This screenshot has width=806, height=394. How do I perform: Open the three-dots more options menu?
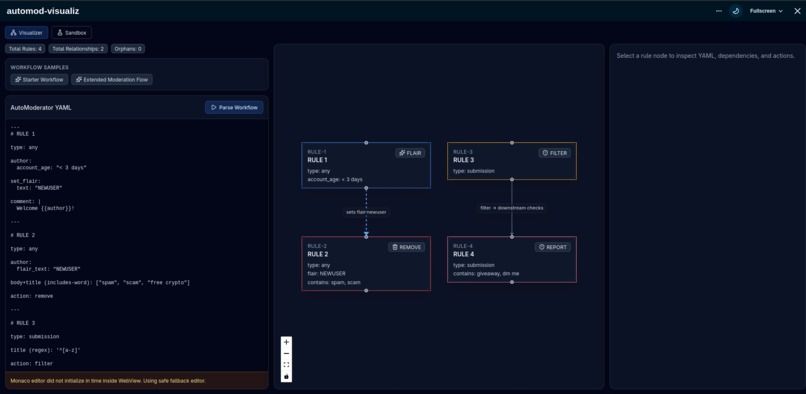(719, 11)
